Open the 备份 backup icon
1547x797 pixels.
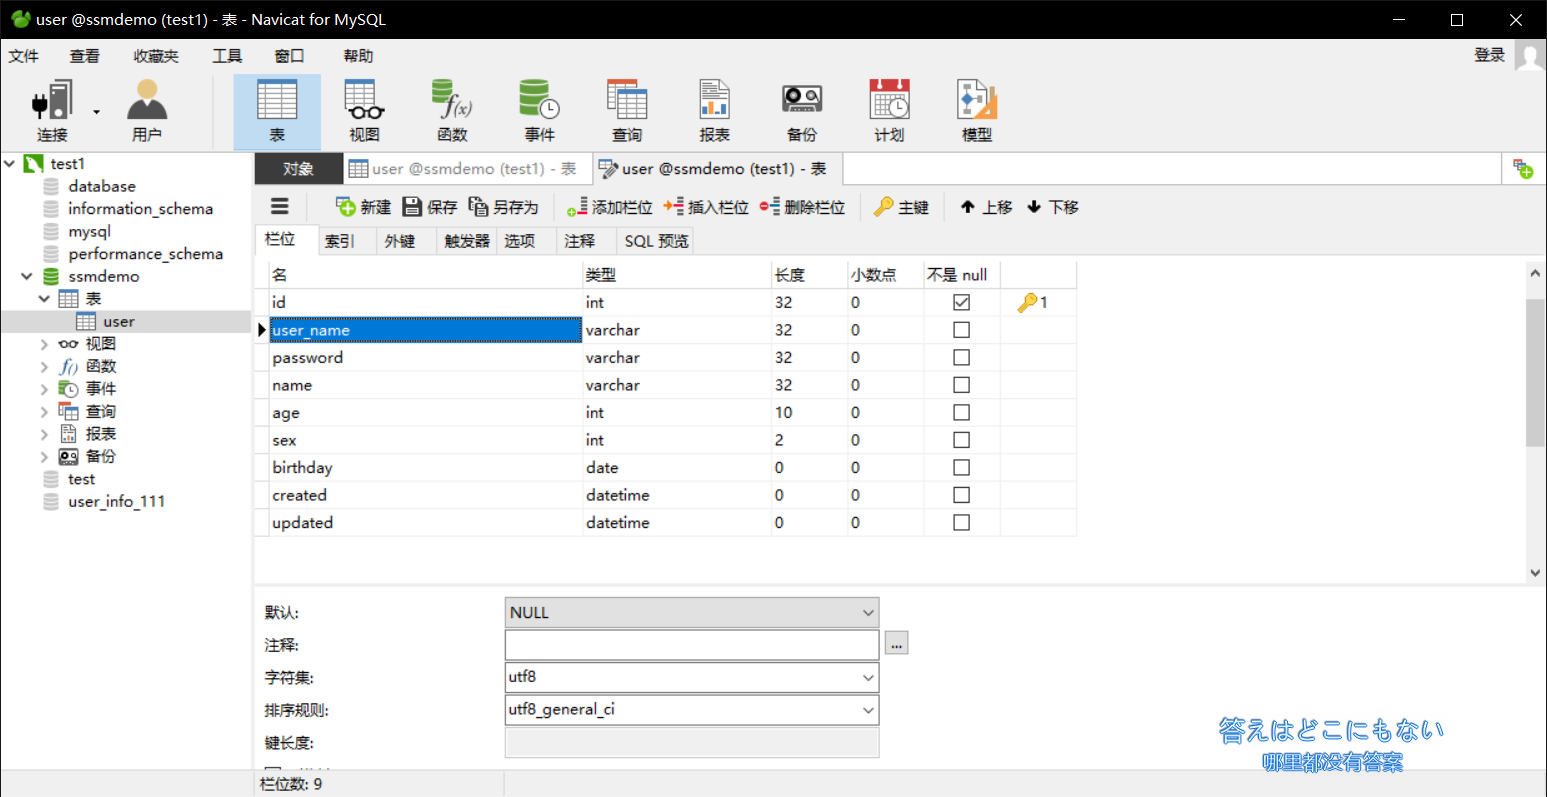802,111
